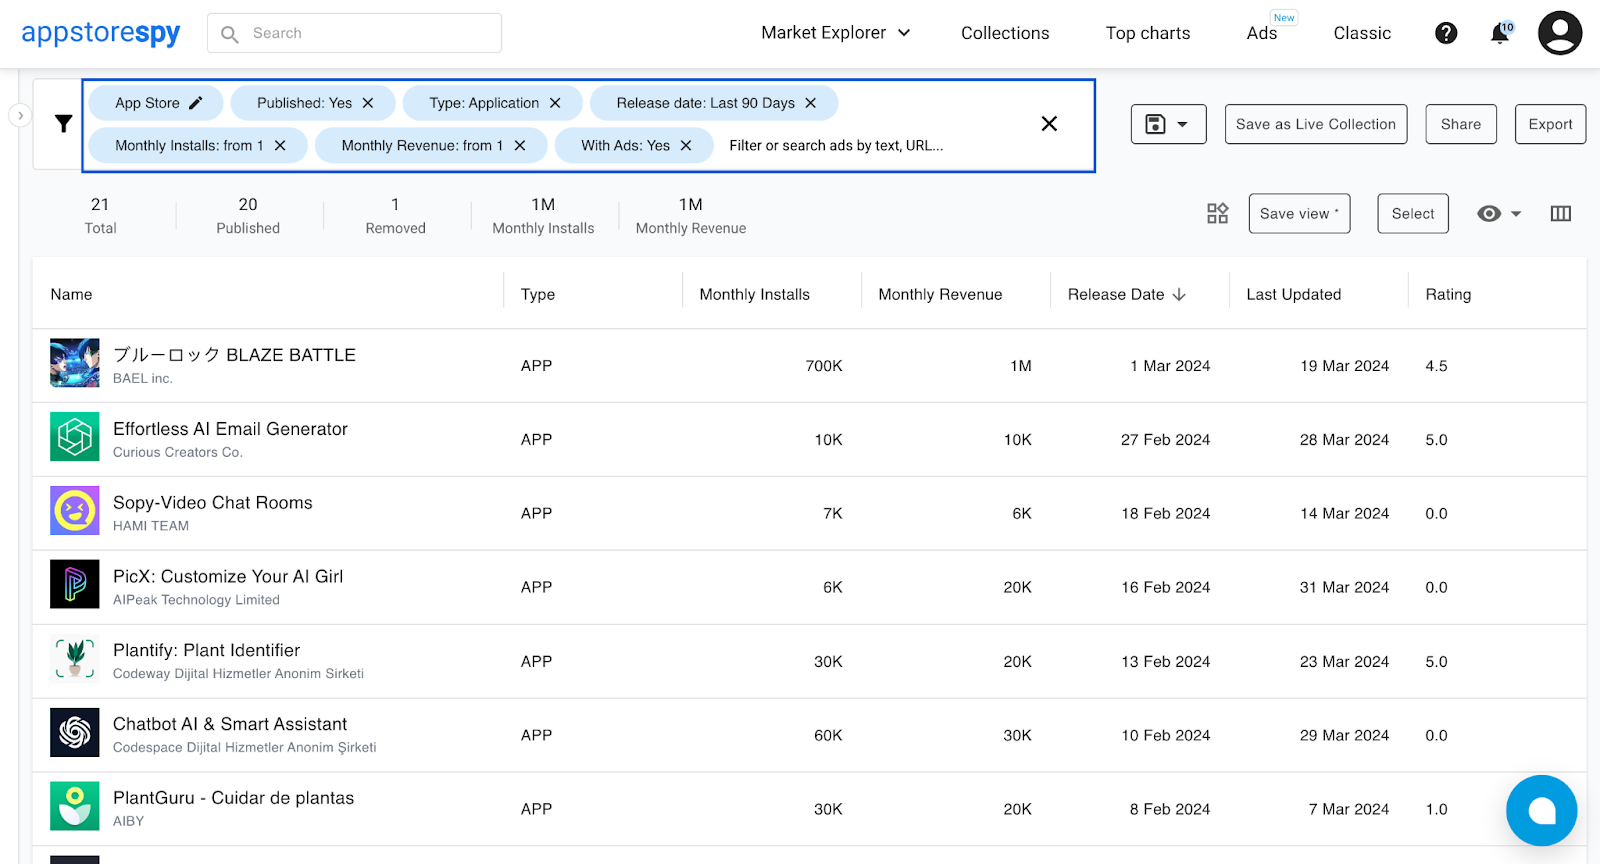The width and height of the screenshot is (1600, 864).
Task: Sort by Release Date column
Action: click(1127, 294)
